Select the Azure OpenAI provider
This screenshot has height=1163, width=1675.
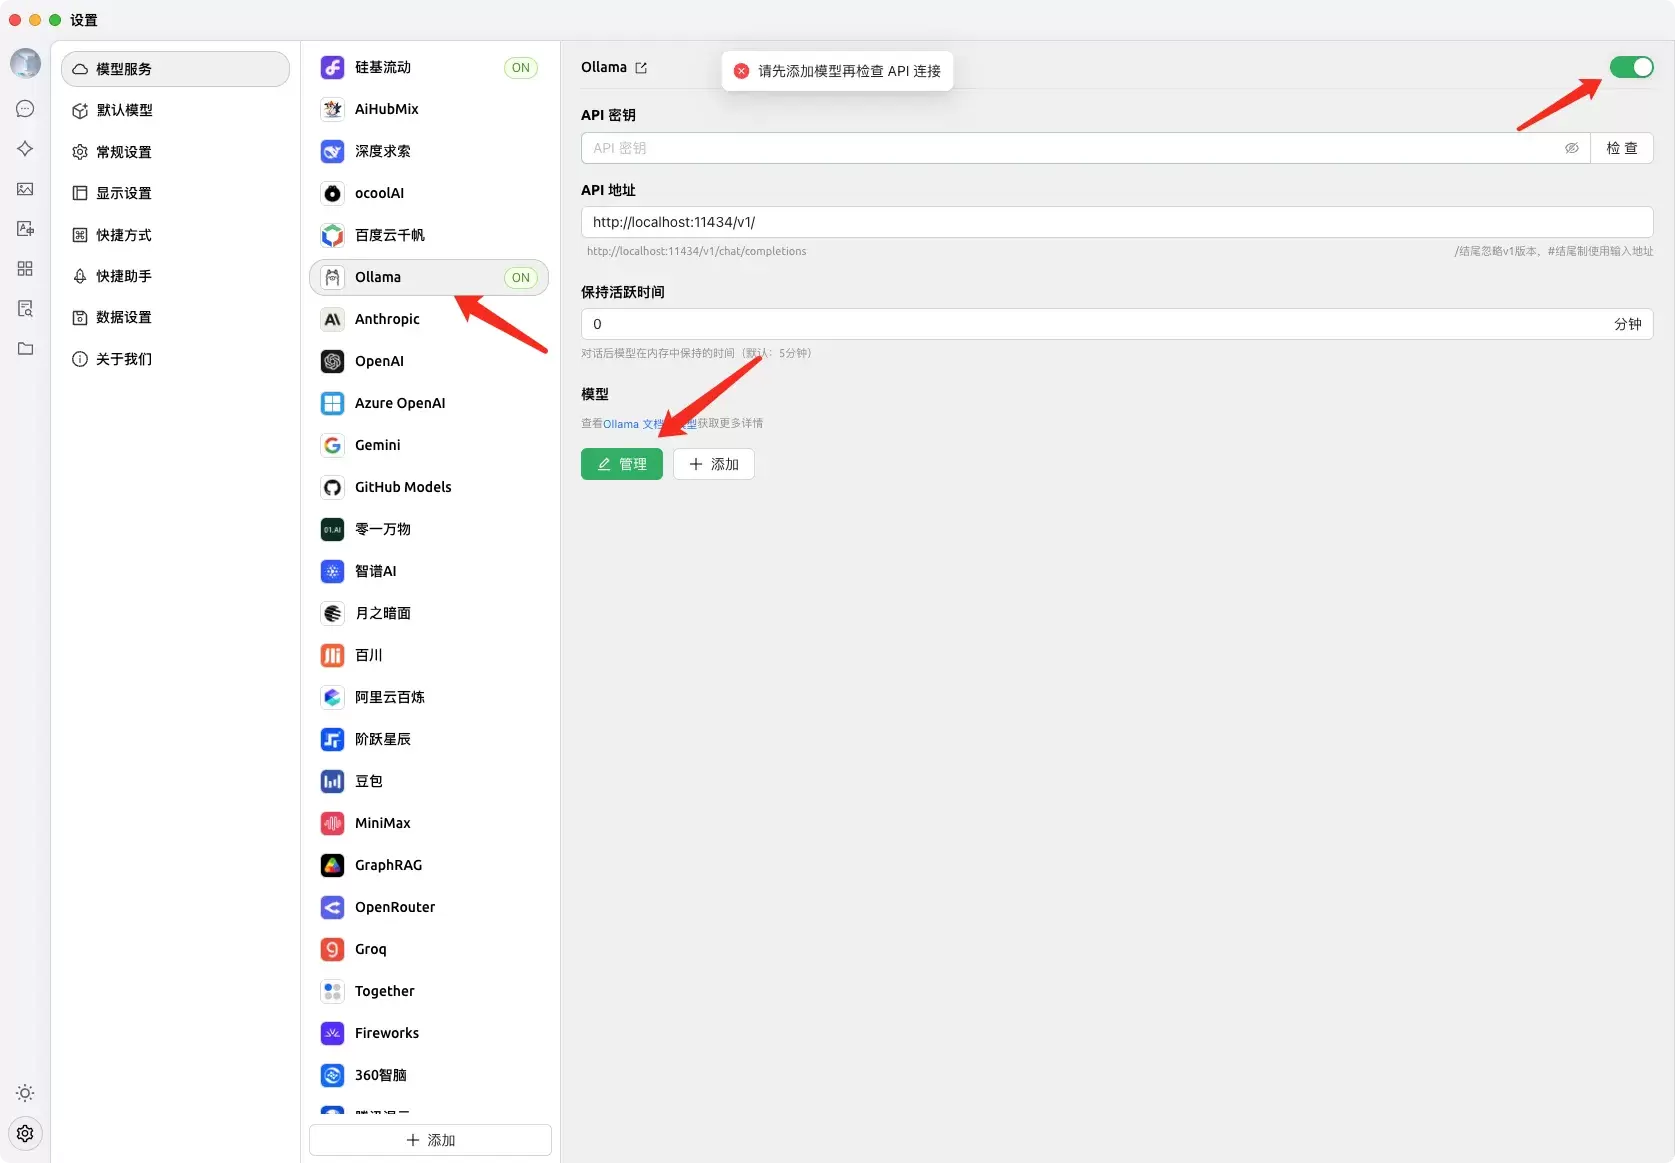(429, 403)
